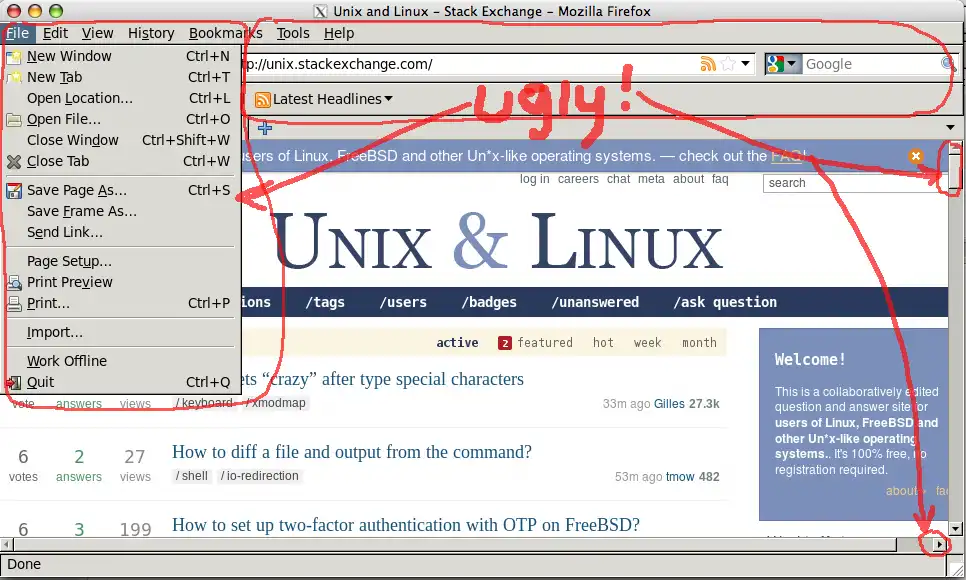The image size is (966, 580).
Task: Click the log in link
Action: (534, 179)
